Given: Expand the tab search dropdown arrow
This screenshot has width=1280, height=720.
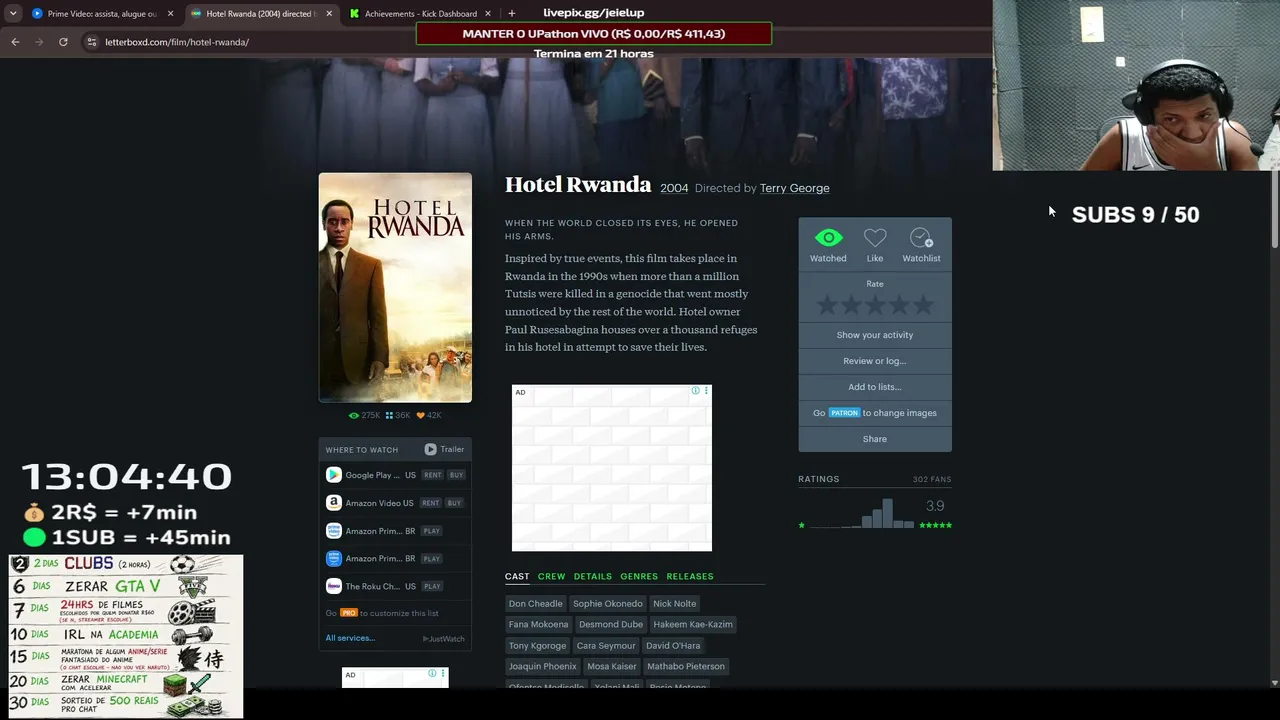Looking at the screenshot, I should tap(13, 14).
